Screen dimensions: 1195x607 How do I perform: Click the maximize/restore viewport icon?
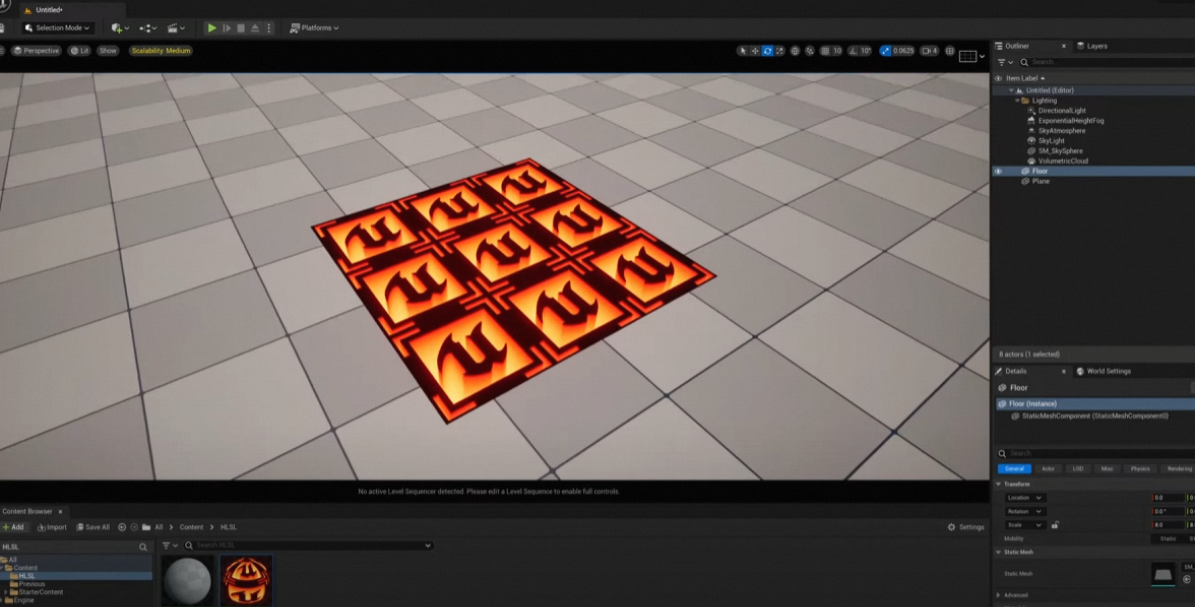click(950, 51)
